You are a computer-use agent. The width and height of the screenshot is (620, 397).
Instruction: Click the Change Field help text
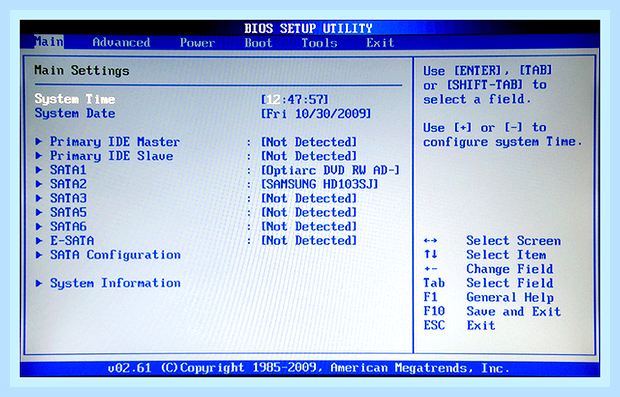click(x=509, y=269)
